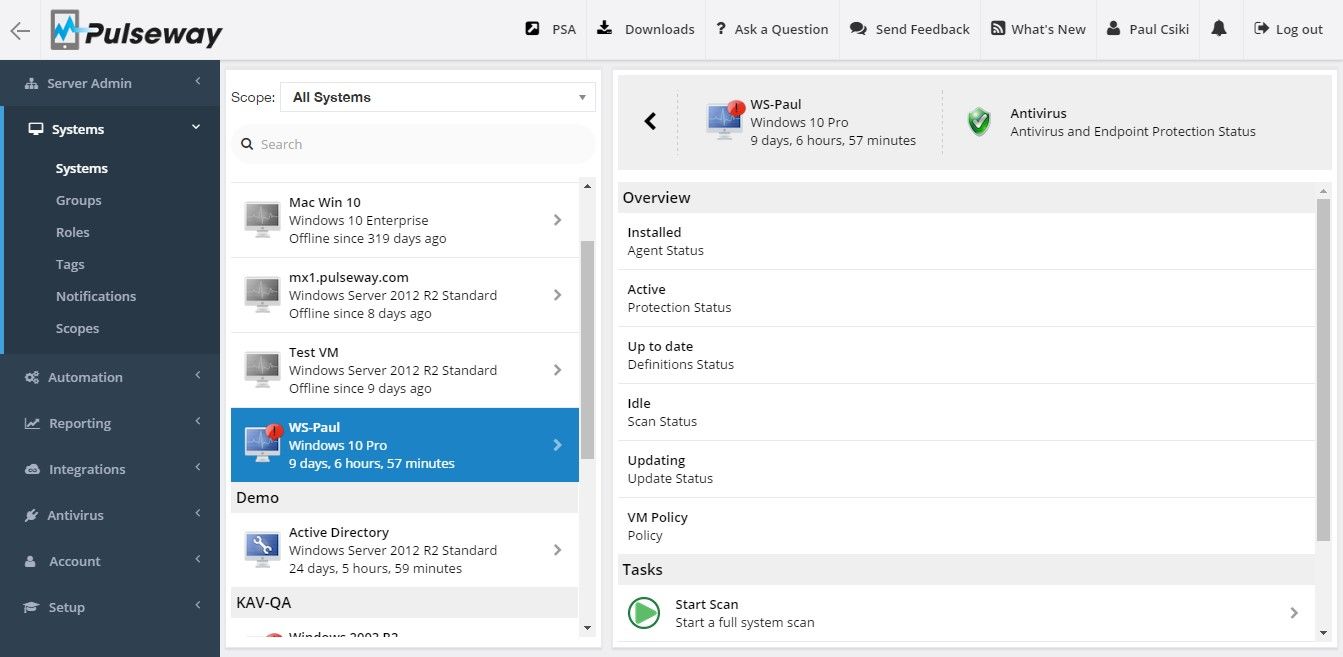Select the mx1.pulseway.com system
The width and height of the screenshot is (1343, 657).
tap(405, 295)
